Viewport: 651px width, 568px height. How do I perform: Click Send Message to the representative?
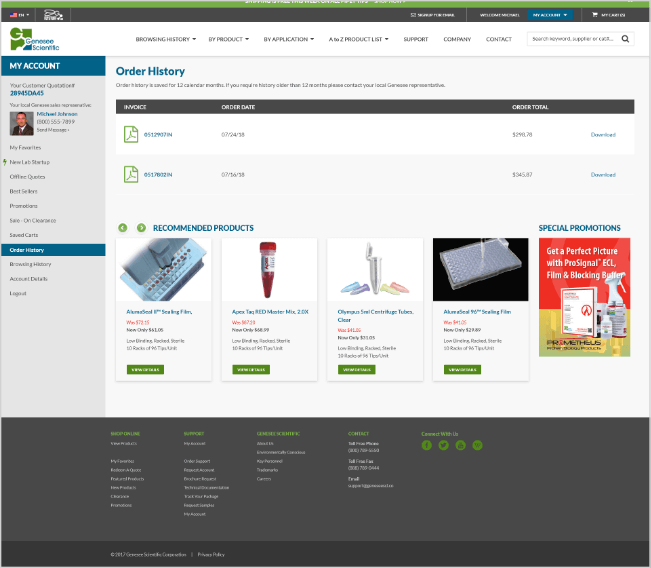53,130
